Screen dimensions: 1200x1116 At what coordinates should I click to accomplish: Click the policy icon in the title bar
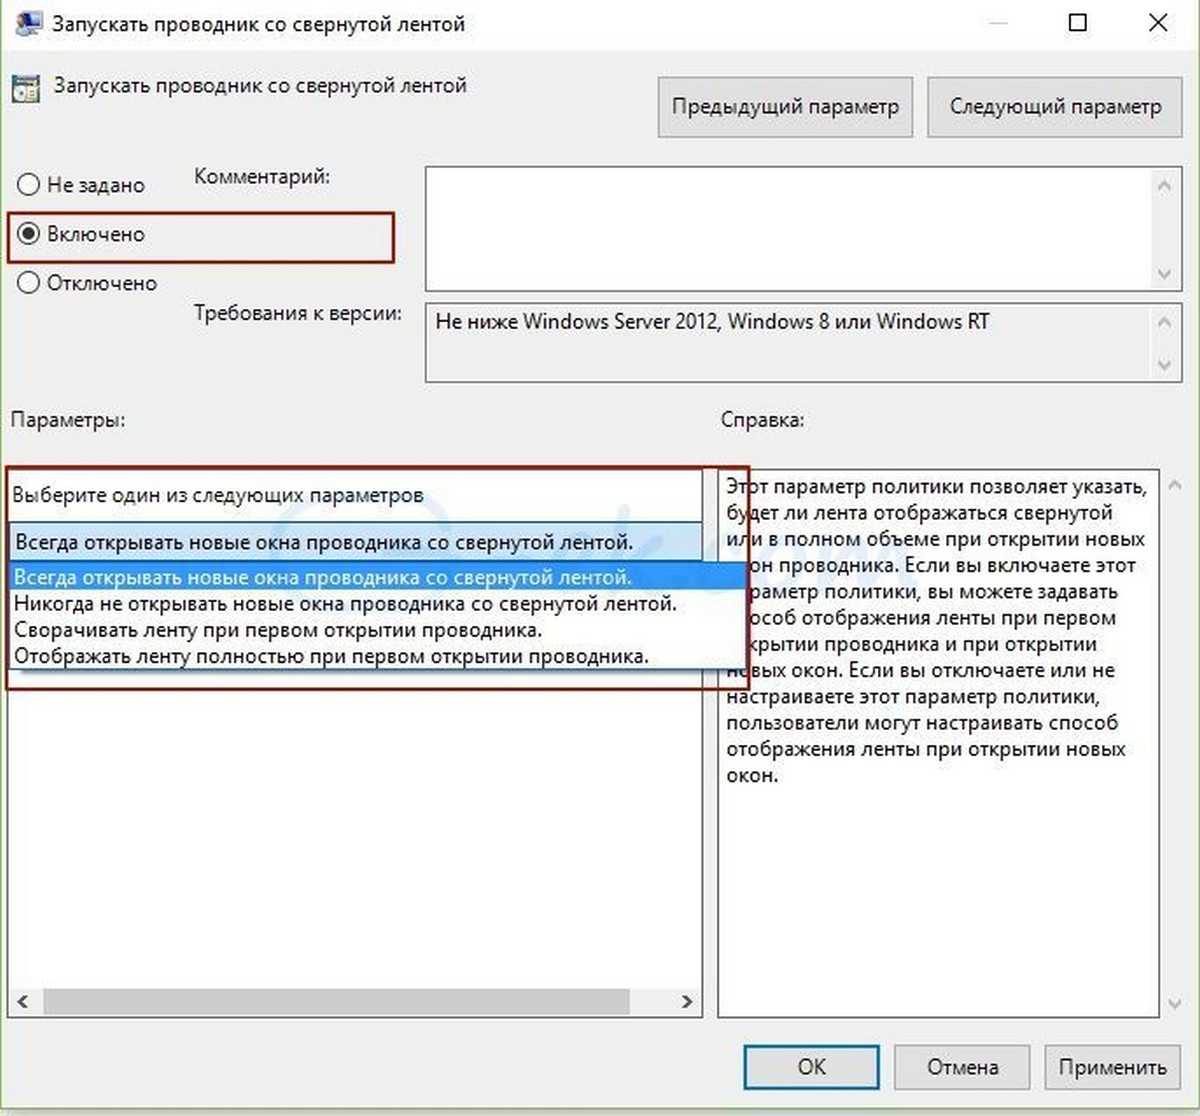tap(27, 22)
